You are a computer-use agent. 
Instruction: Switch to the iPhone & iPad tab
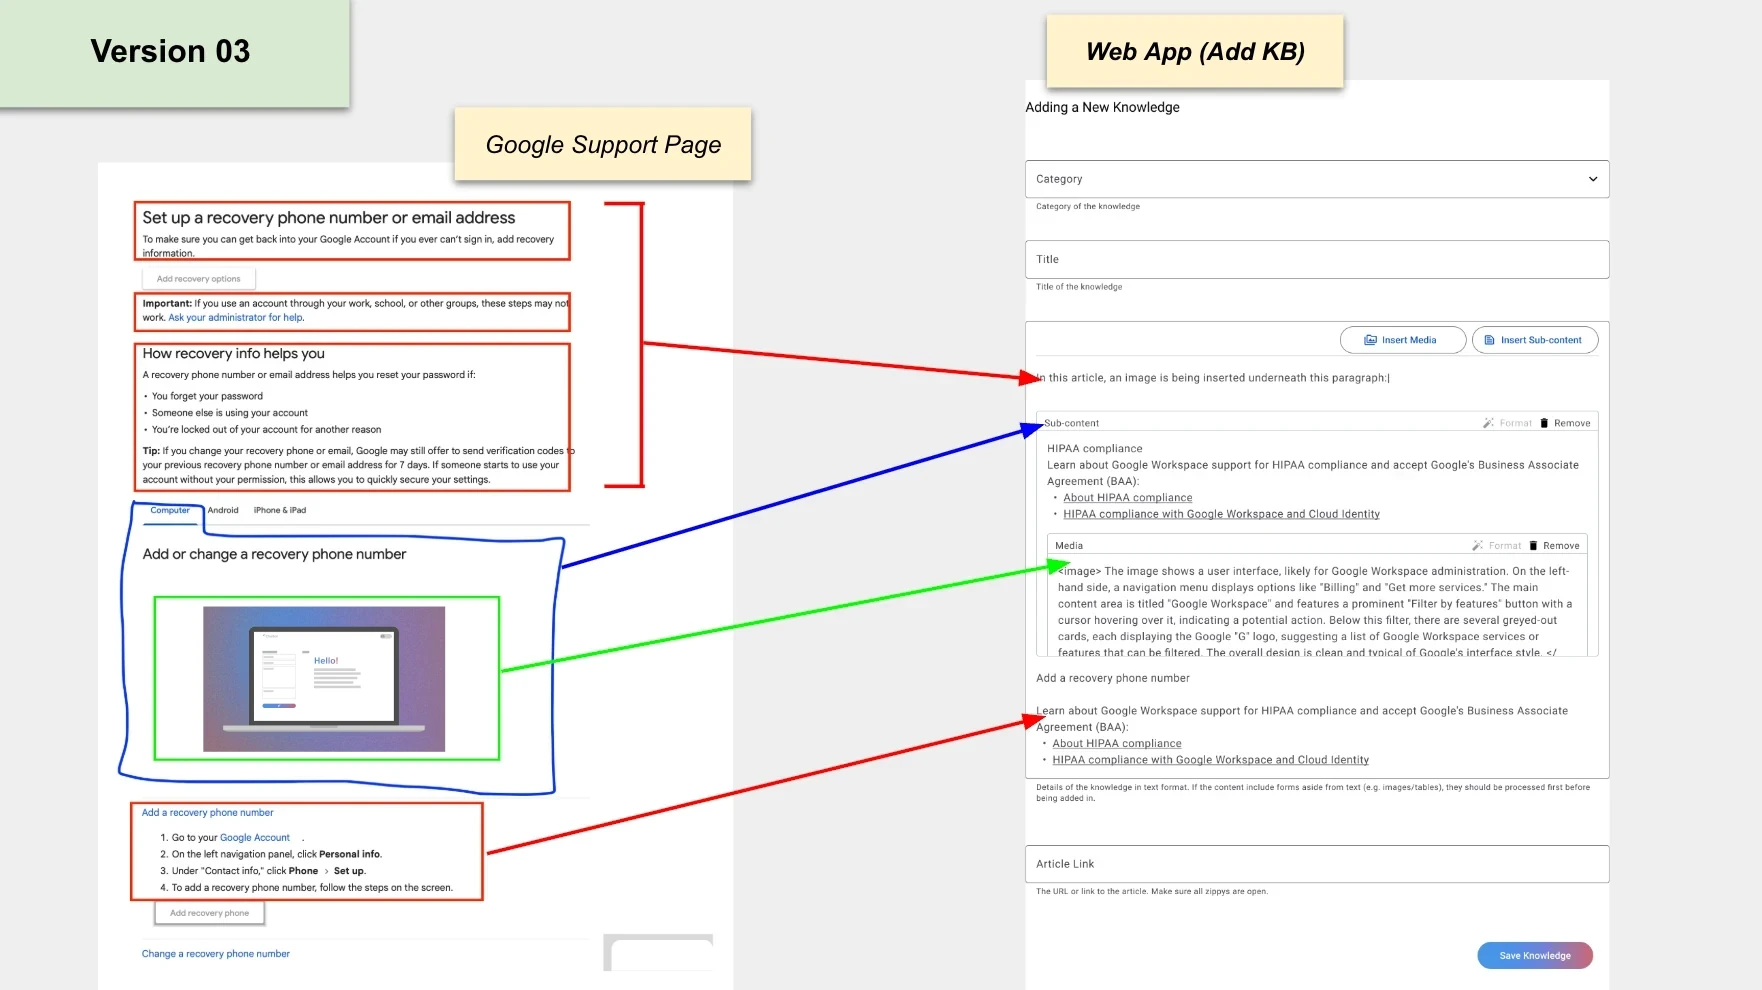coord(280,510)
